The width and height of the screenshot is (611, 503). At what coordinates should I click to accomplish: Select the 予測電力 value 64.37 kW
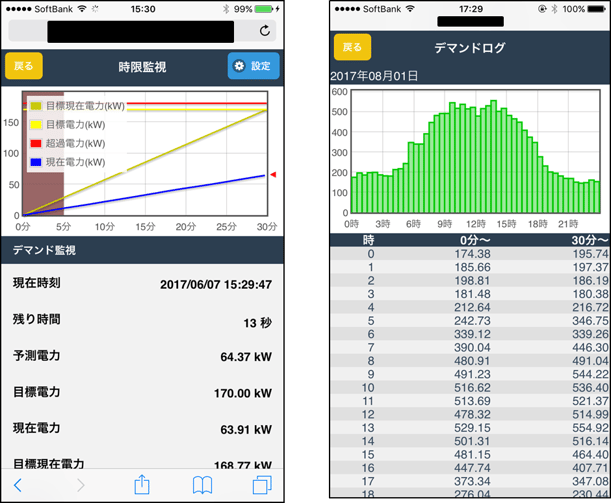pos(246,357)
